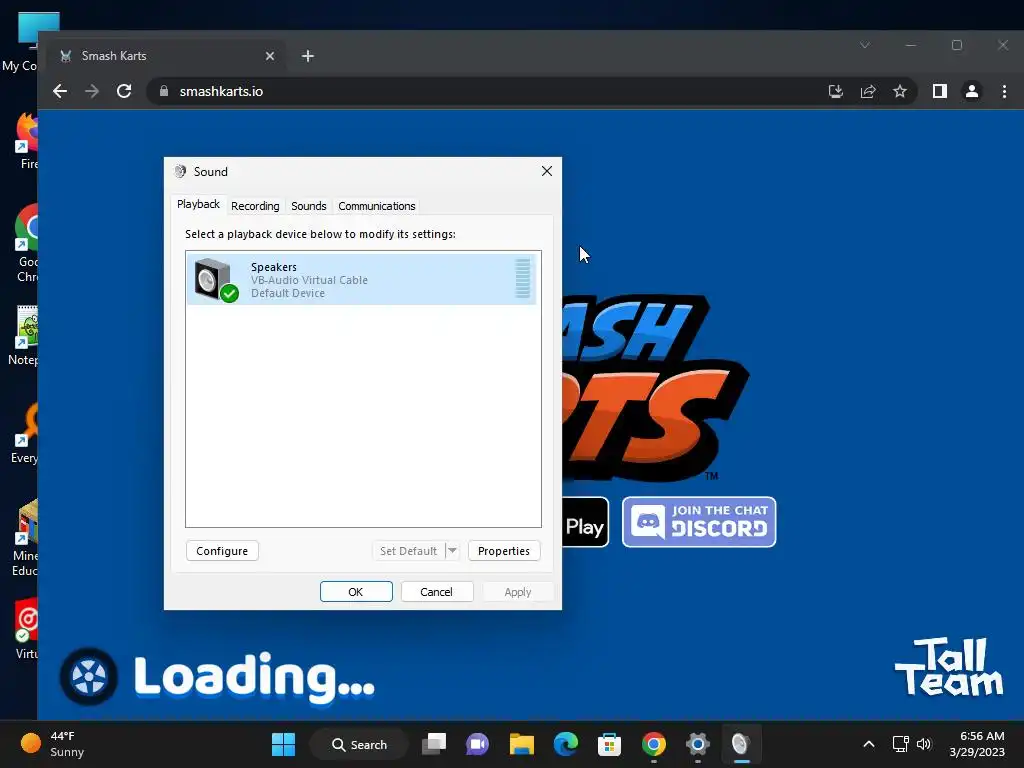Viewport: 1024px width, 768px height.
Task: Switch to Communications tab
Action: [x=377, y=206]
